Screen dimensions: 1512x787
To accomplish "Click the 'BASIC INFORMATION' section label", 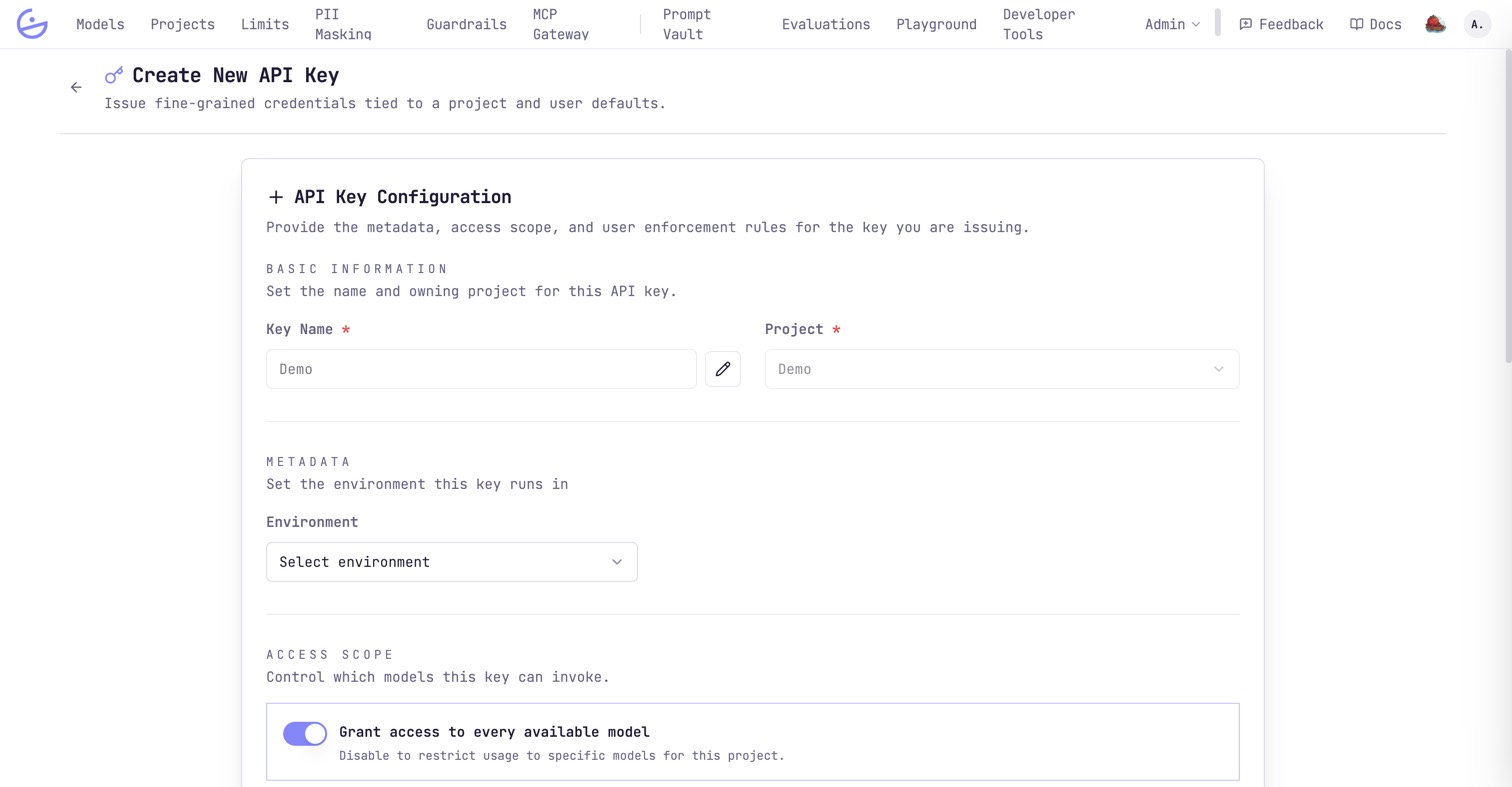I will point(357,269).
